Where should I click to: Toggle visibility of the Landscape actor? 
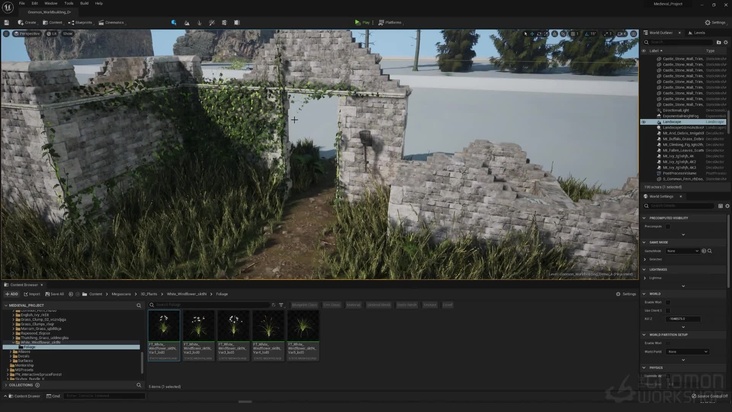644,122
